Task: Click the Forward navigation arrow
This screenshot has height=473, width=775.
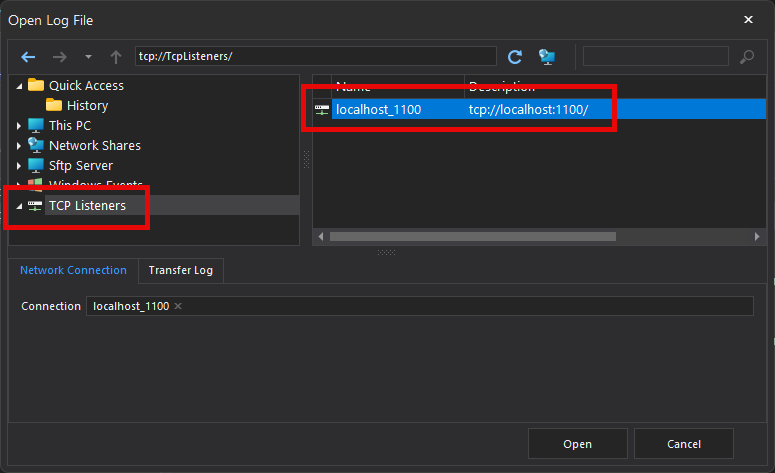Action: 60,57
